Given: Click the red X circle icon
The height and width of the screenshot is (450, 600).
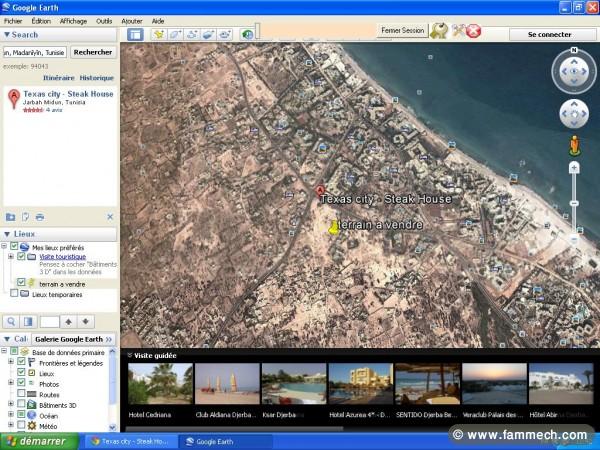Looking at the screenshot, I should tap(474, 31).
